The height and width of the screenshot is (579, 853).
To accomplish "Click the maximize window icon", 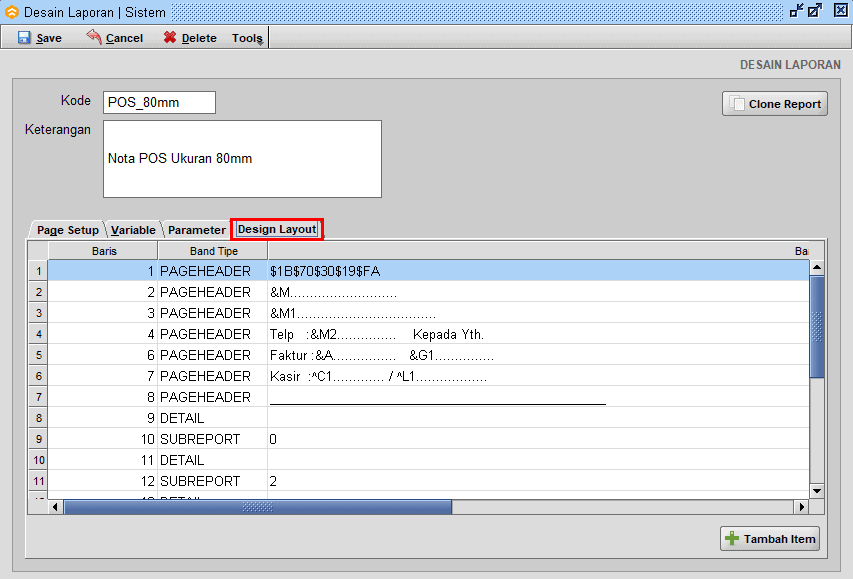I will [815, 10].
